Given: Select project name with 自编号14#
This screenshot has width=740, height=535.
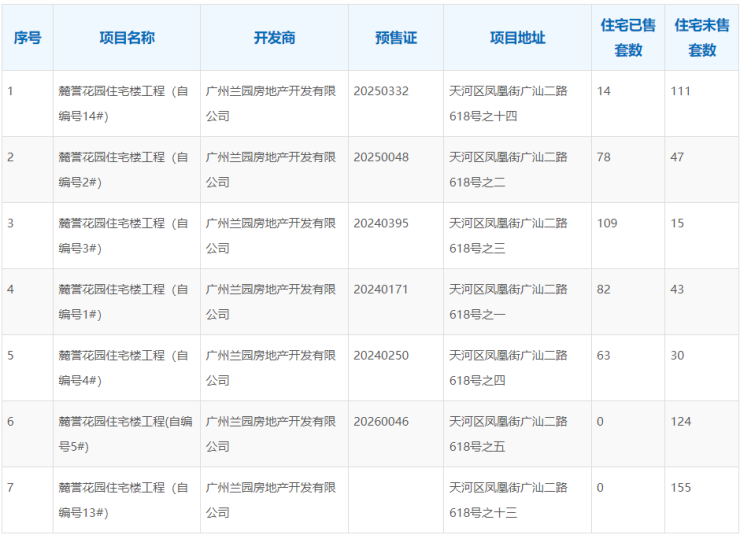Looking at the screenshot, I should [124, 103].
